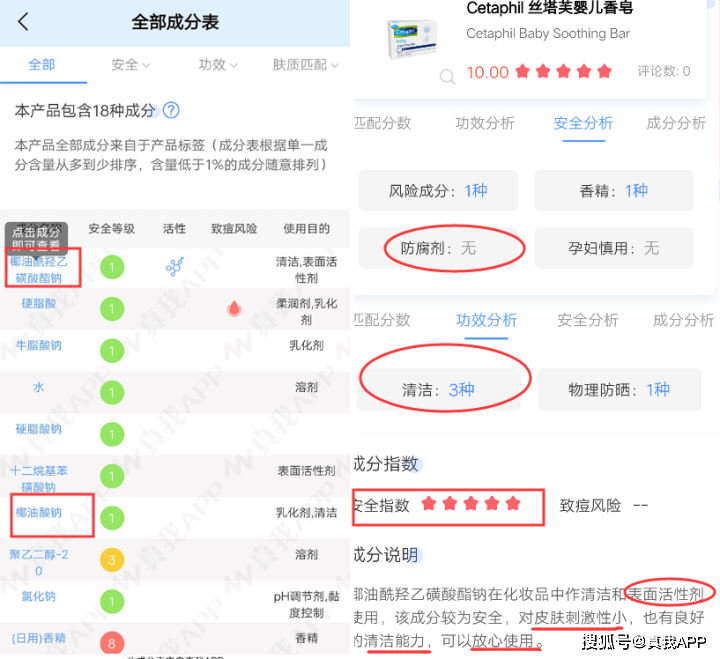Tap the 风险成分: 1种 card
Screen dimensions: 720x659
438,191
